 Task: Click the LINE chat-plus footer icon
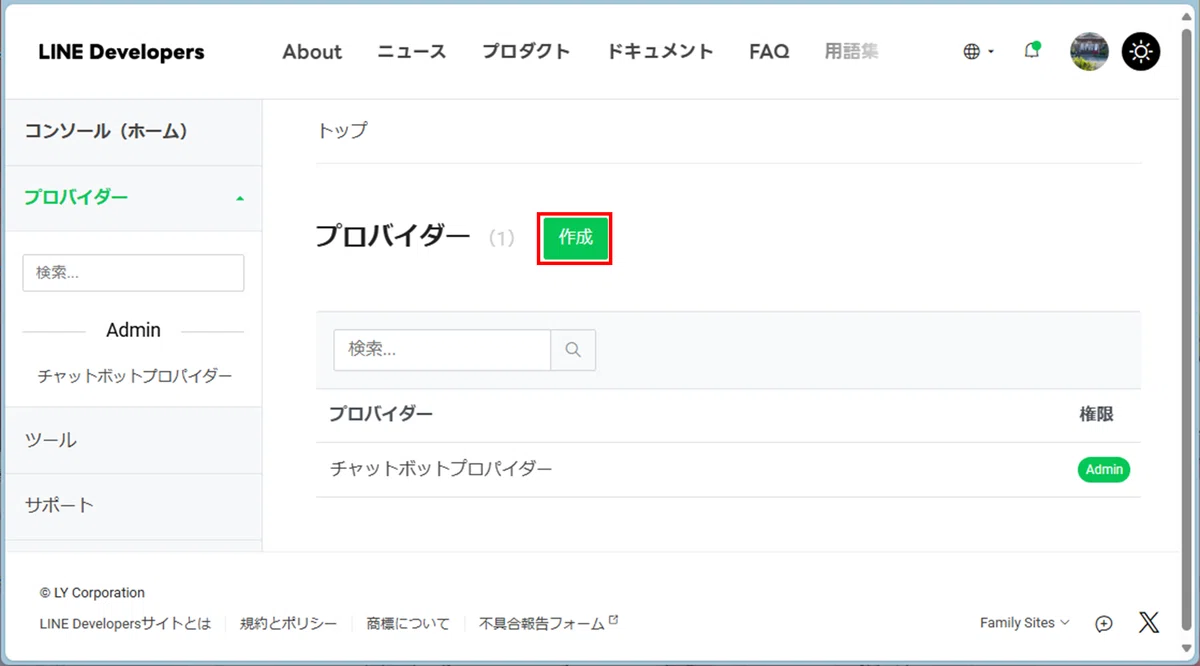tap(1104, 623)
